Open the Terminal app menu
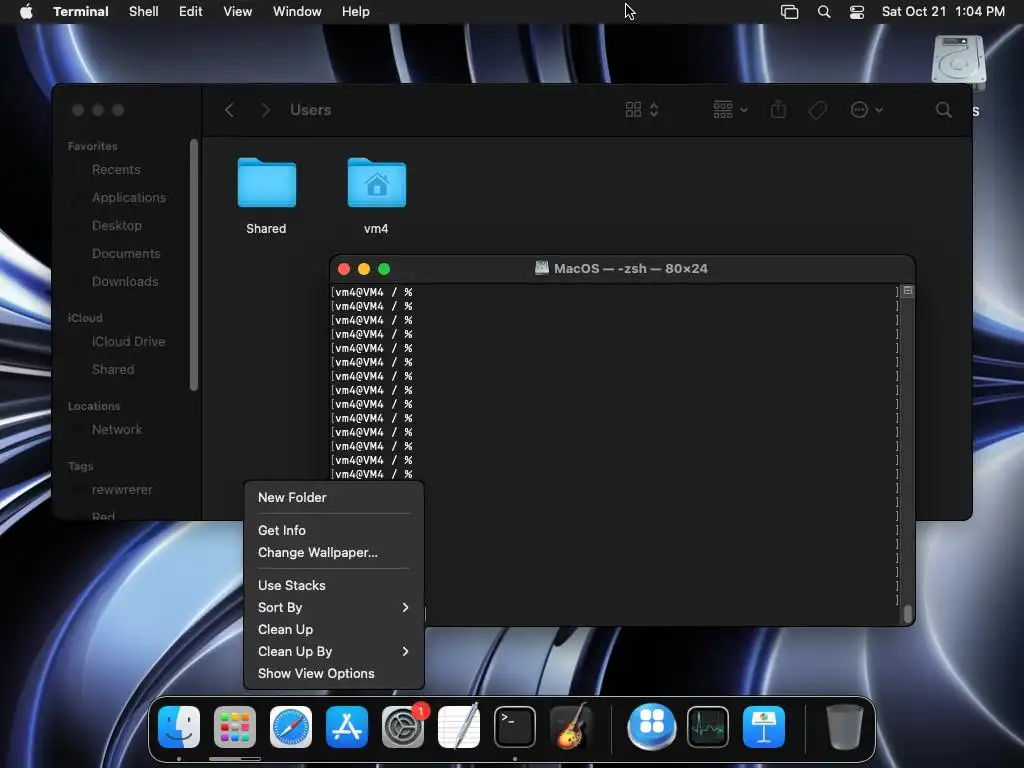This screenshot has width=1024, height=768. [x=81, y=12]
